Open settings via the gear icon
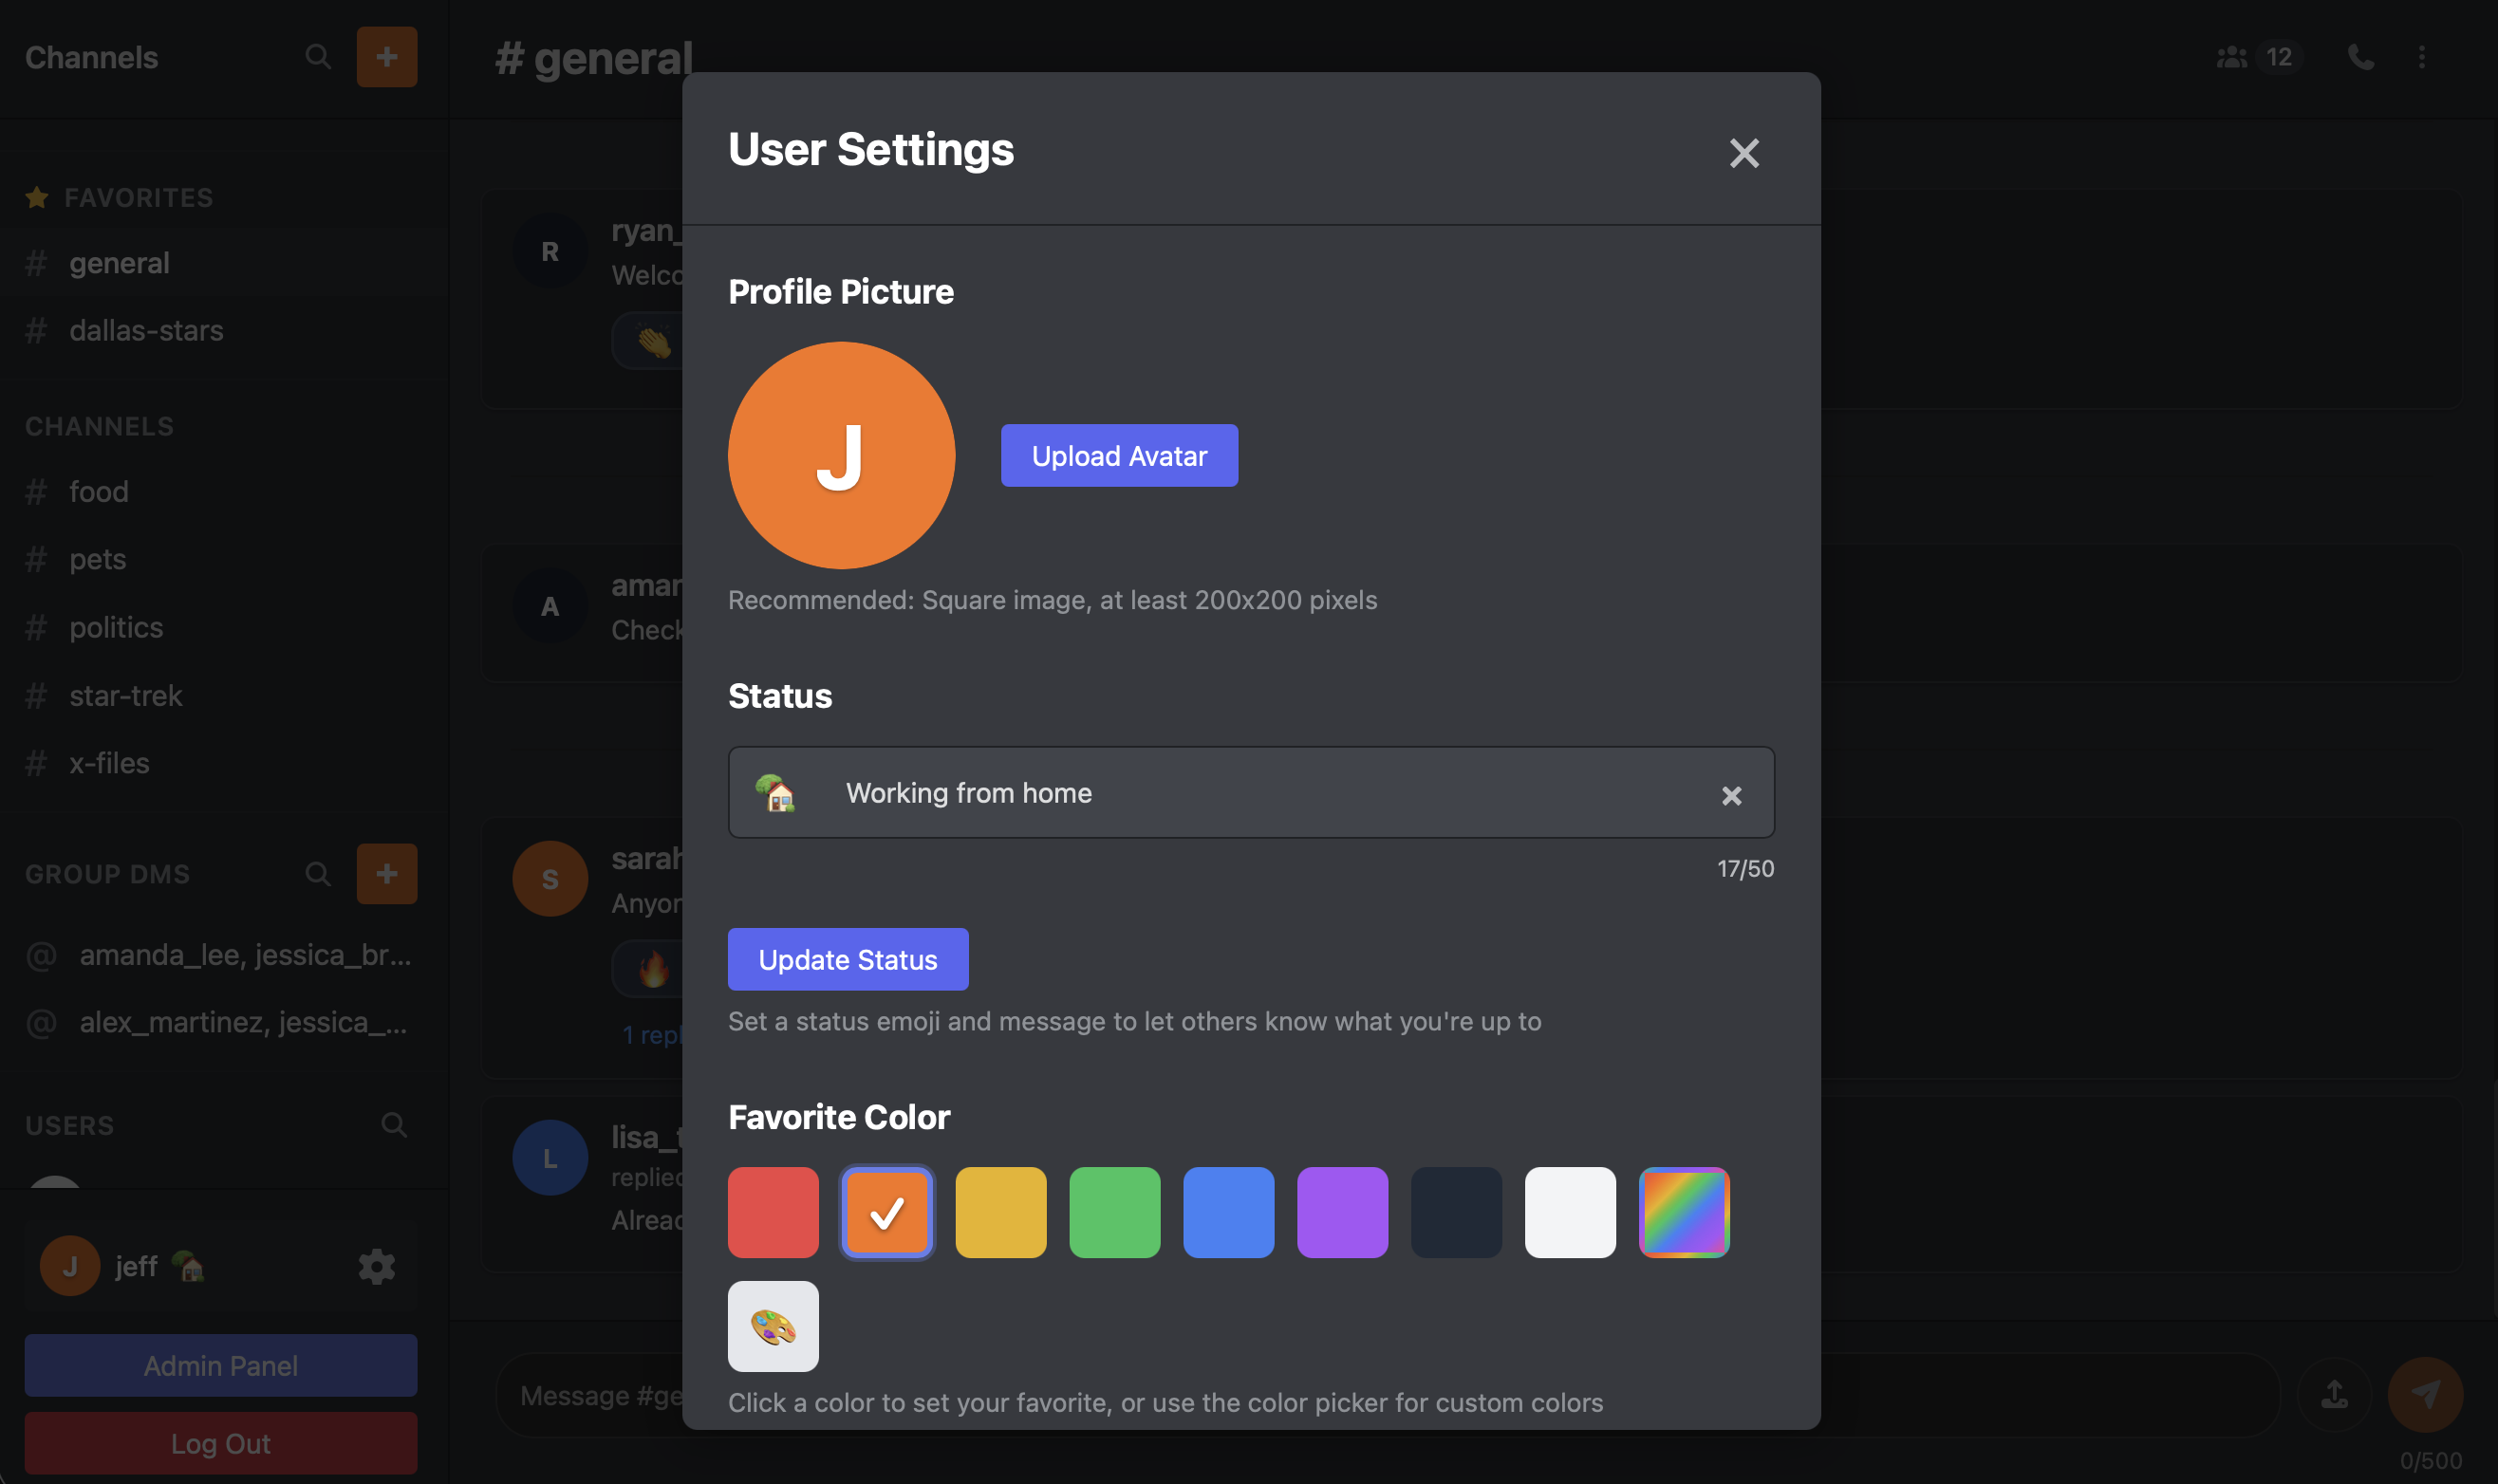 [377, 1266]
